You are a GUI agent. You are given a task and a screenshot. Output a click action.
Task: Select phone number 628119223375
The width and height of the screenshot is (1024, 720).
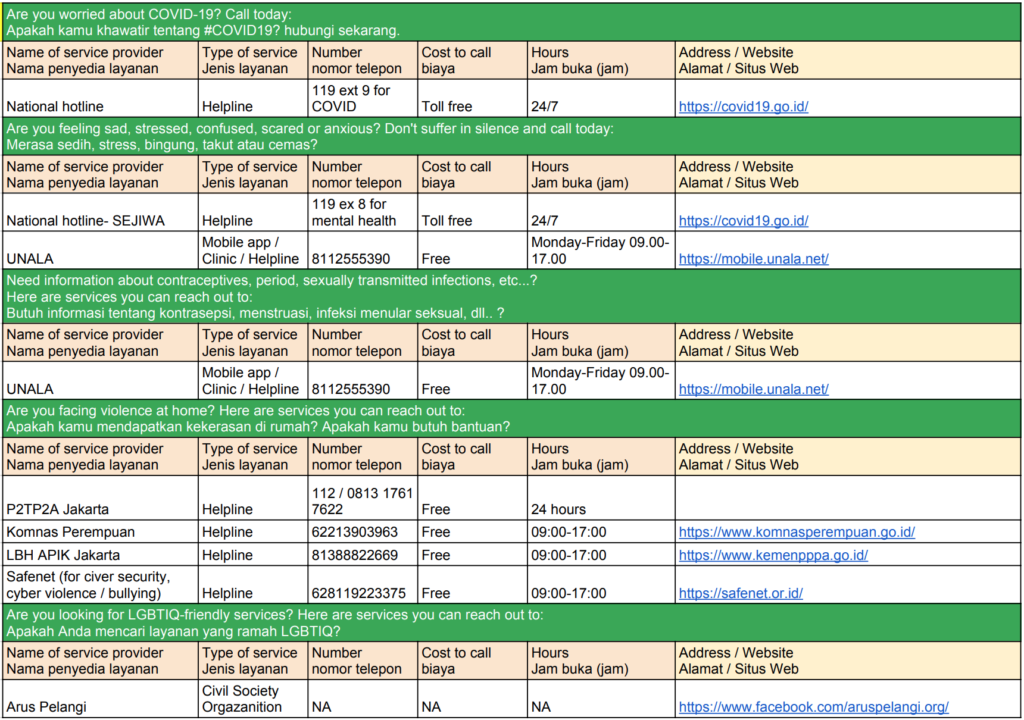click(x=359, y=593)
